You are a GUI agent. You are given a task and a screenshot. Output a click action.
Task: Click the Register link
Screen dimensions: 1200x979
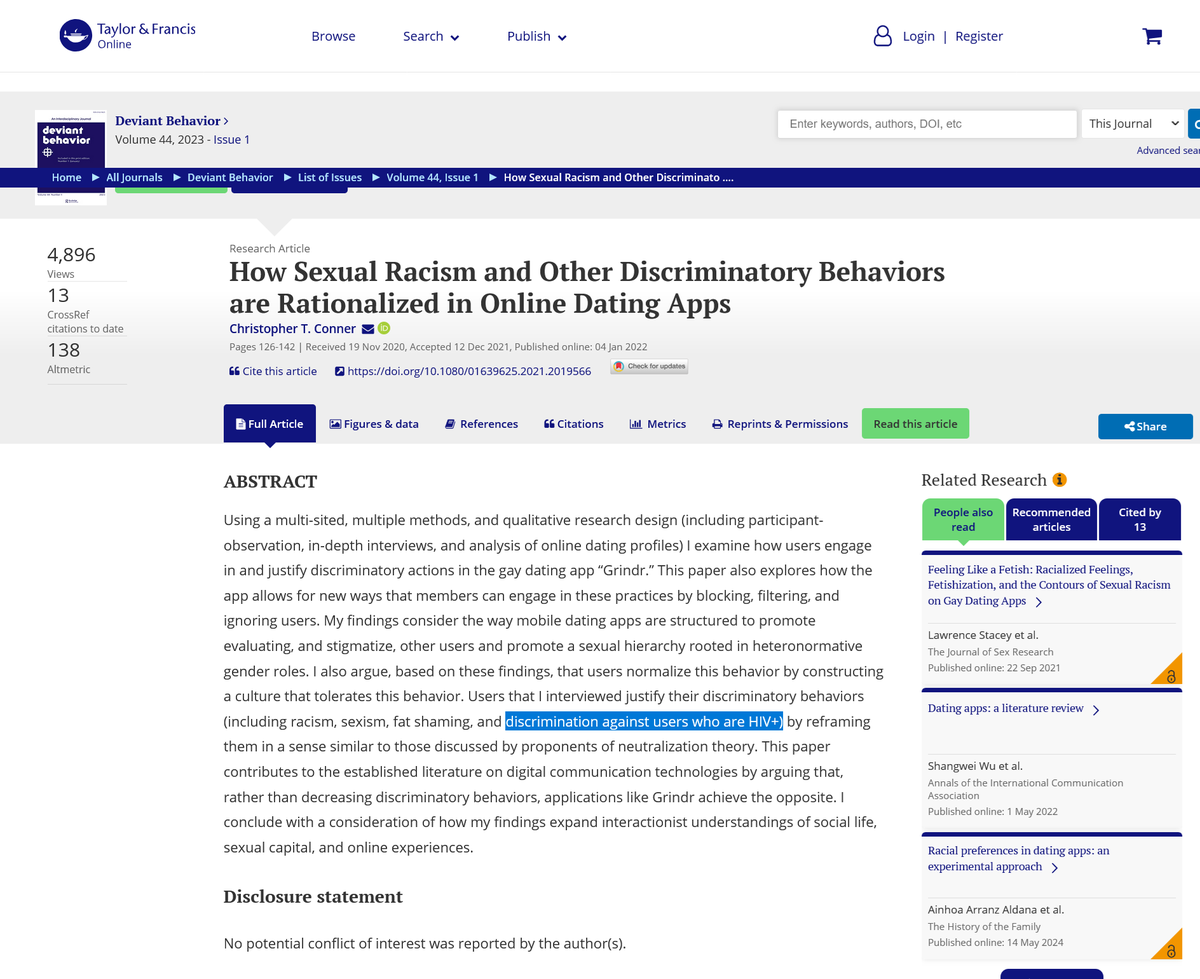coord(979,36)
